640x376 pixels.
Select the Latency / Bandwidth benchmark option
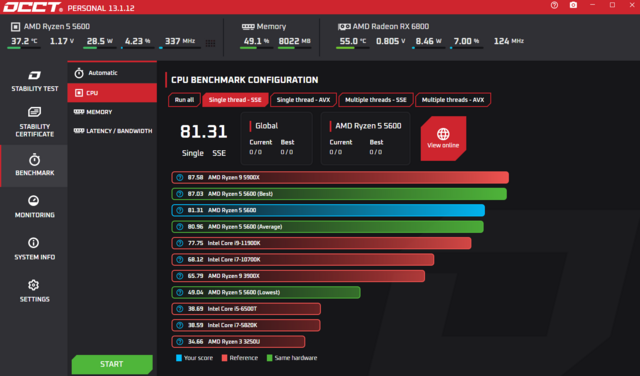coord(112,131)
